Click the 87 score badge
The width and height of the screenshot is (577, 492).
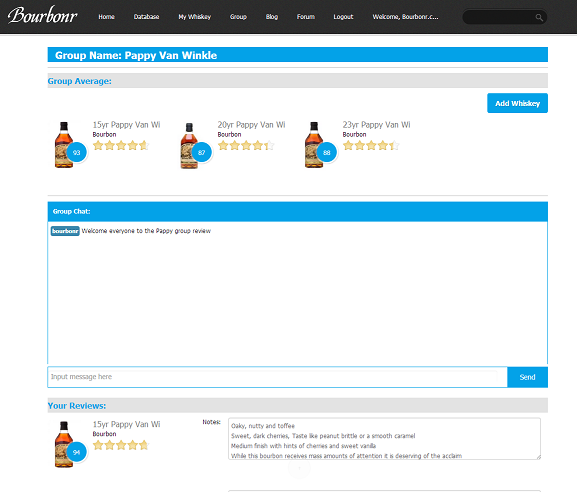click(202, 152)
